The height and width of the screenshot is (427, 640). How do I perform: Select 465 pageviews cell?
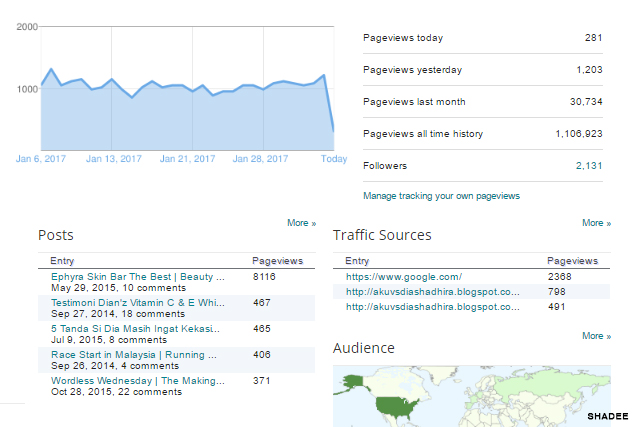262,329
